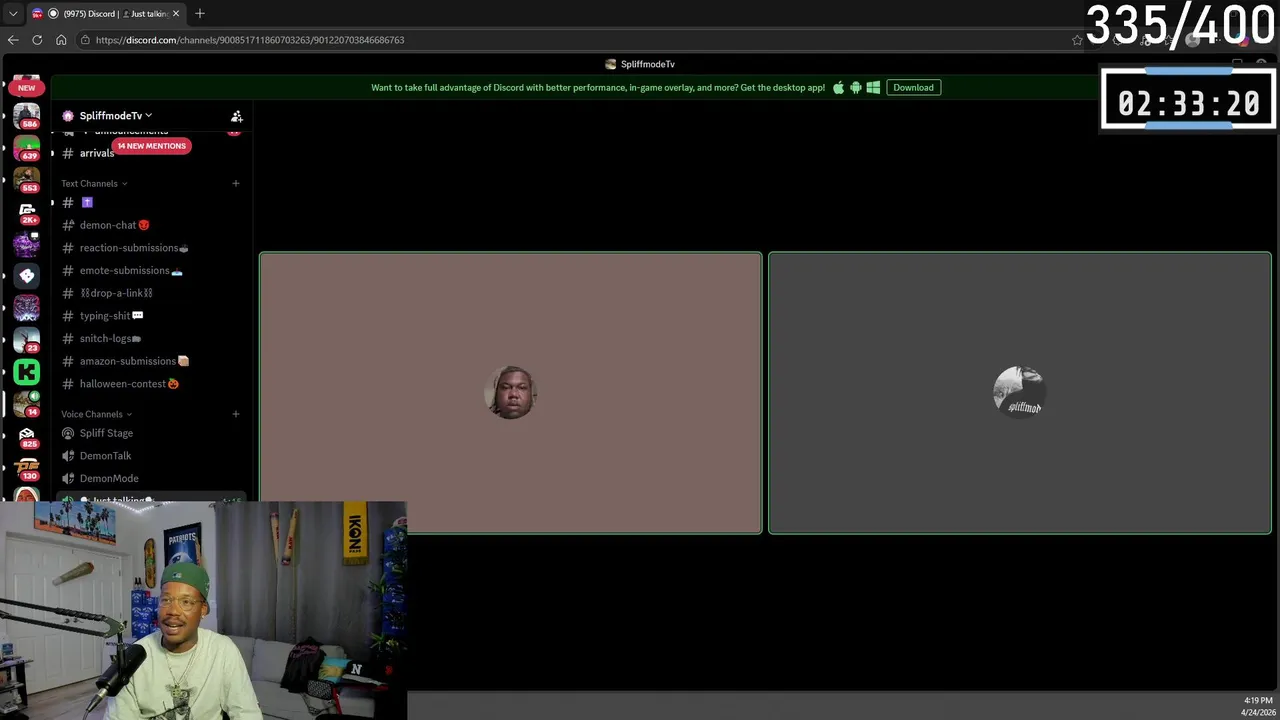The image size is (1280, 720).
Task: Click the Windows icon in the banner
Action: [873, 87]
